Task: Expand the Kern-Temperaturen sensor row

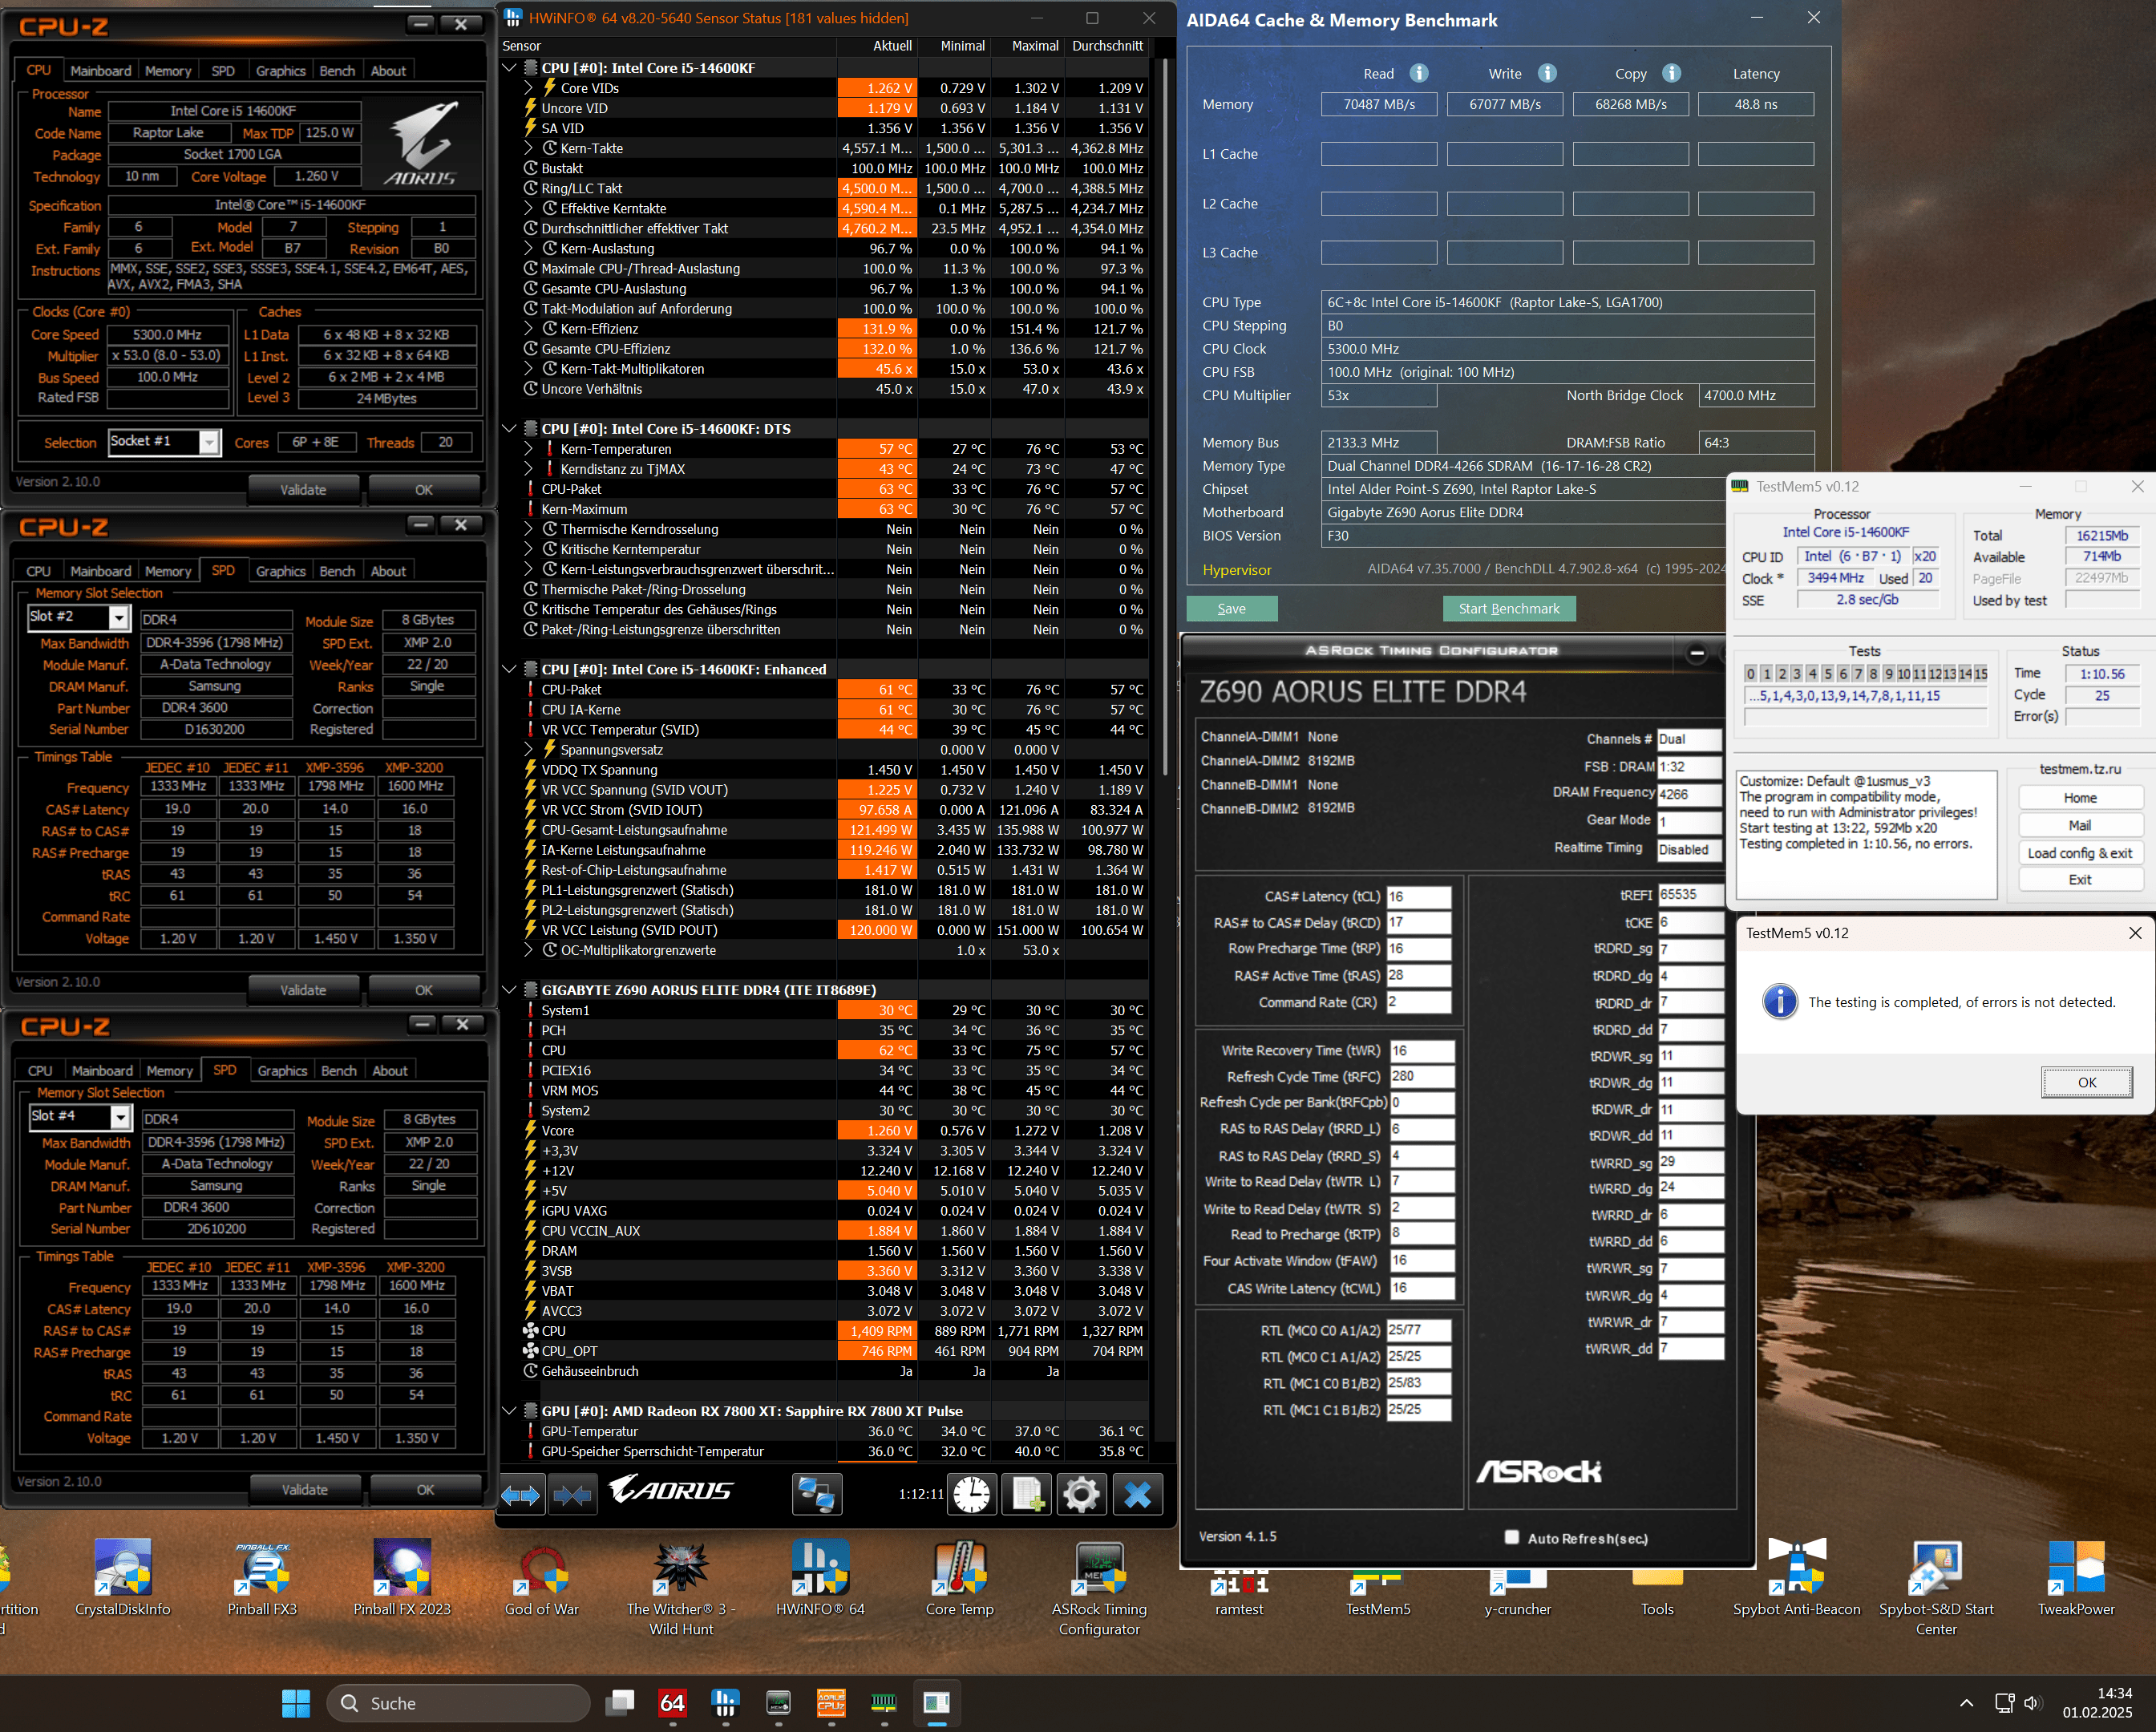Action: [529, 449]
